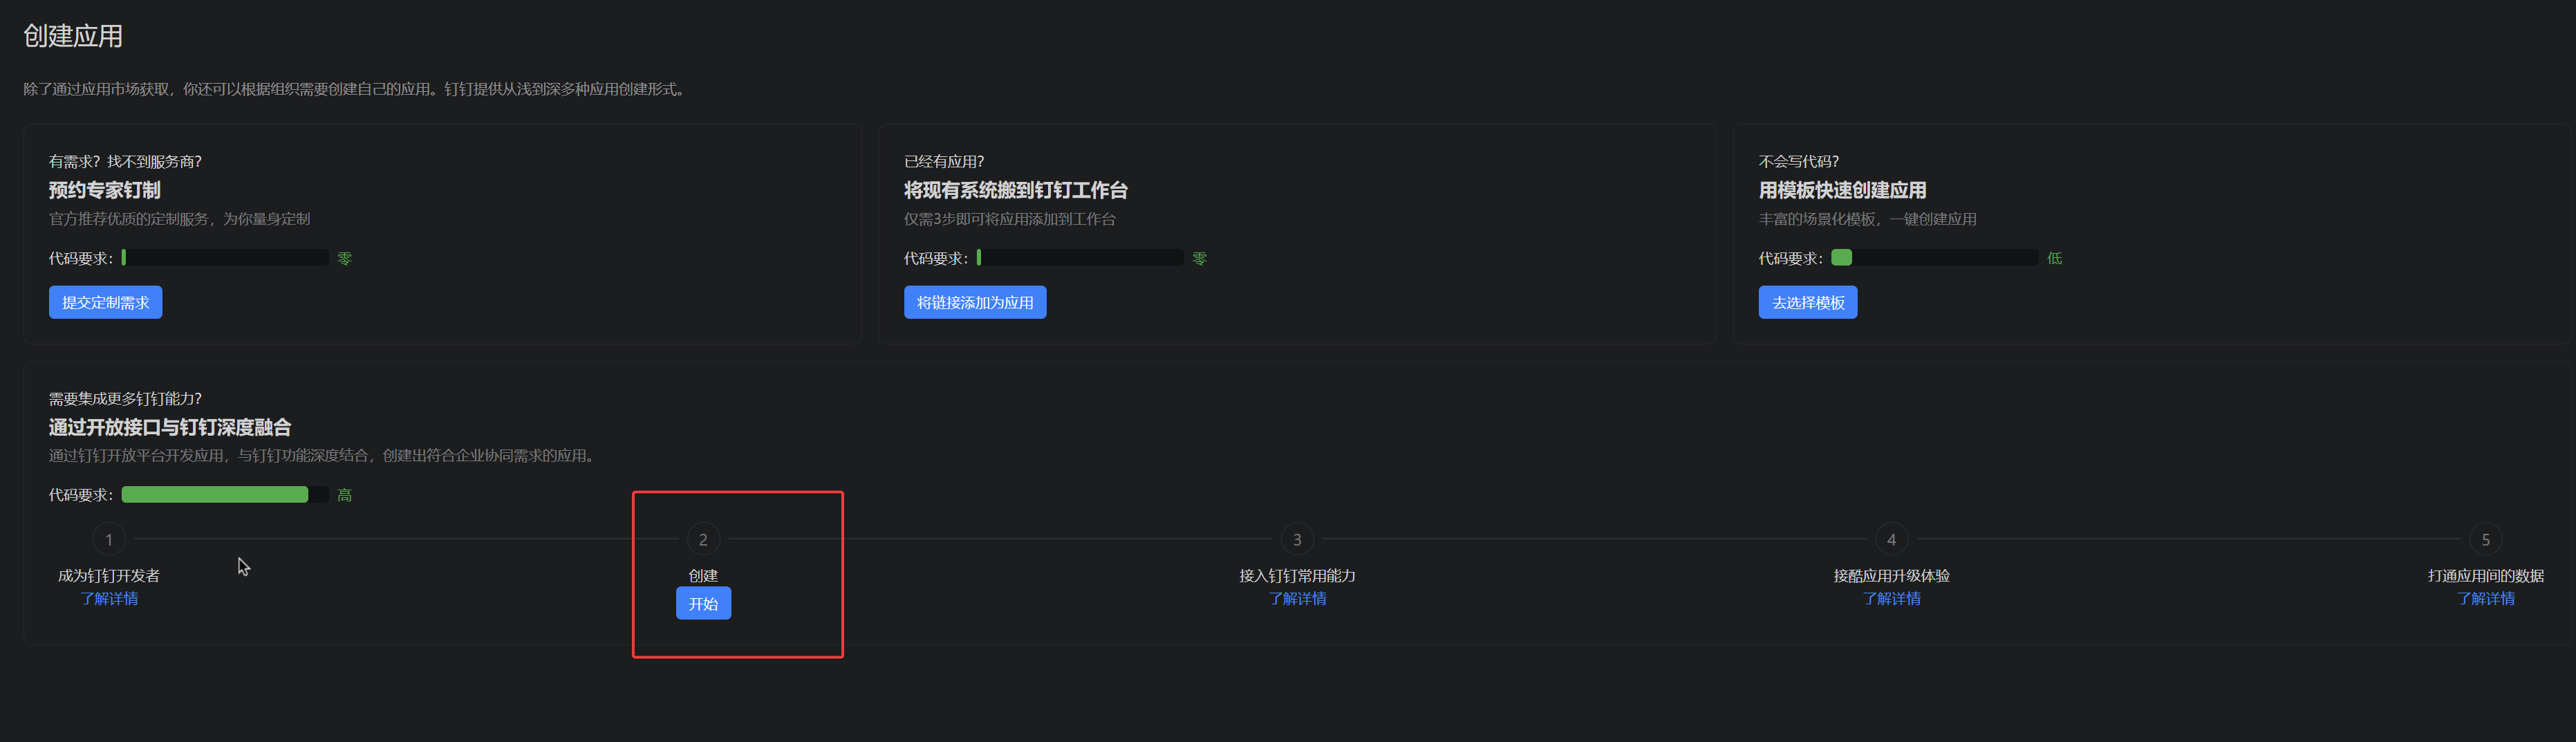Click code requirement bar in 将现有系统搬到钉钉工作台 card

click(1080, 258)
